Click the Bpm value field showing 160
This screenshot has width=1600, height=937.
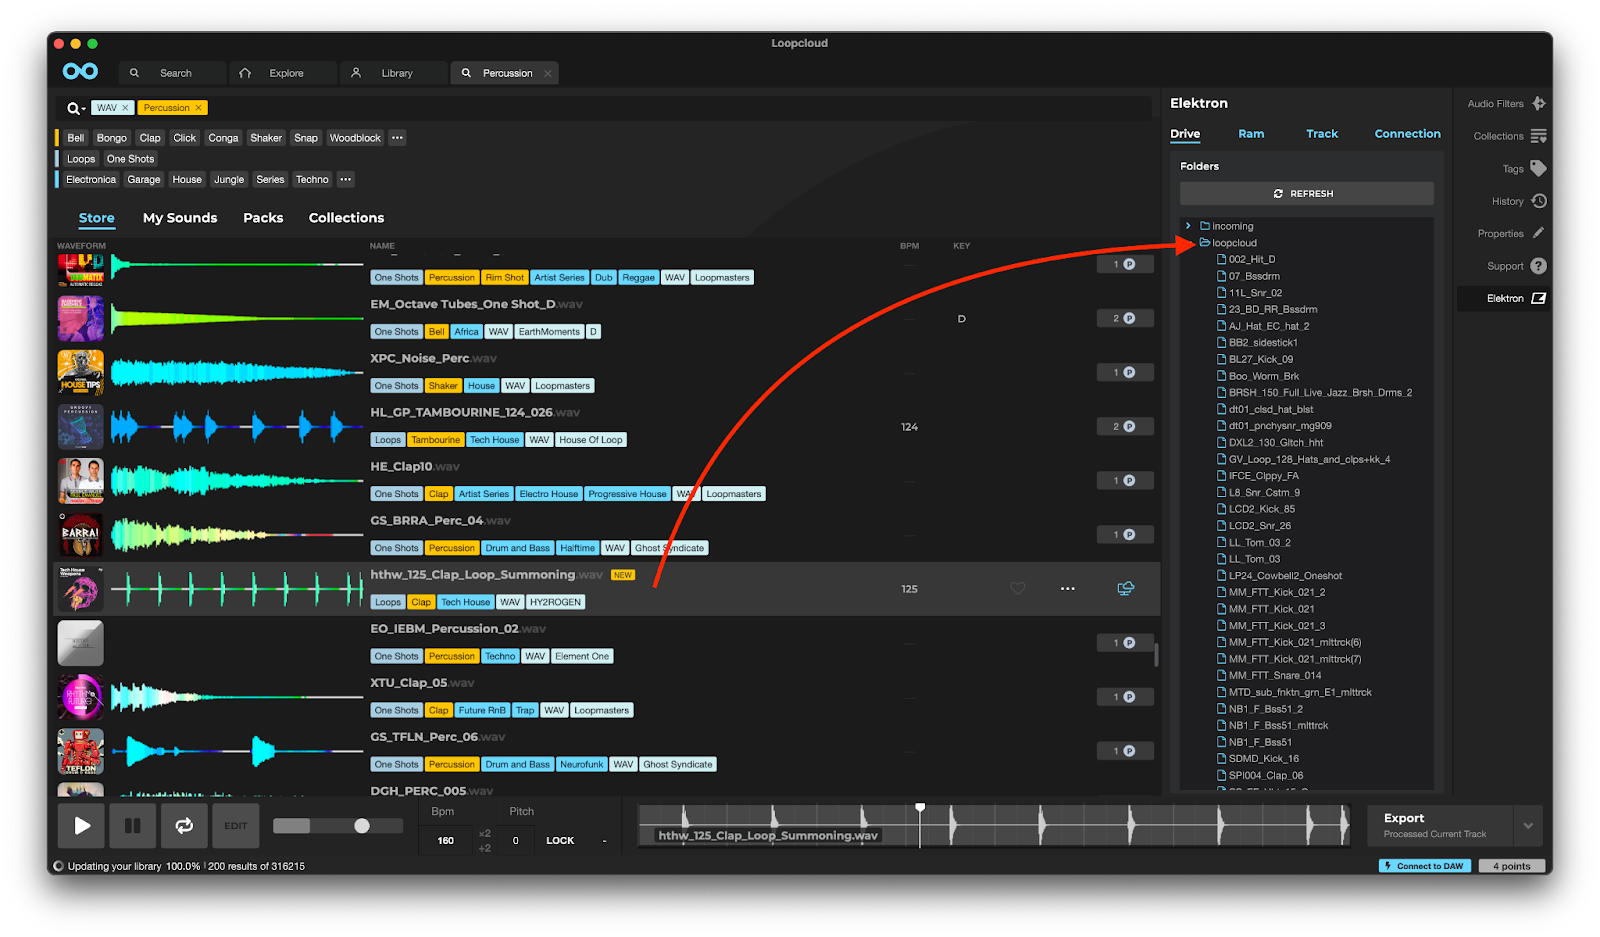coord(446,840)
